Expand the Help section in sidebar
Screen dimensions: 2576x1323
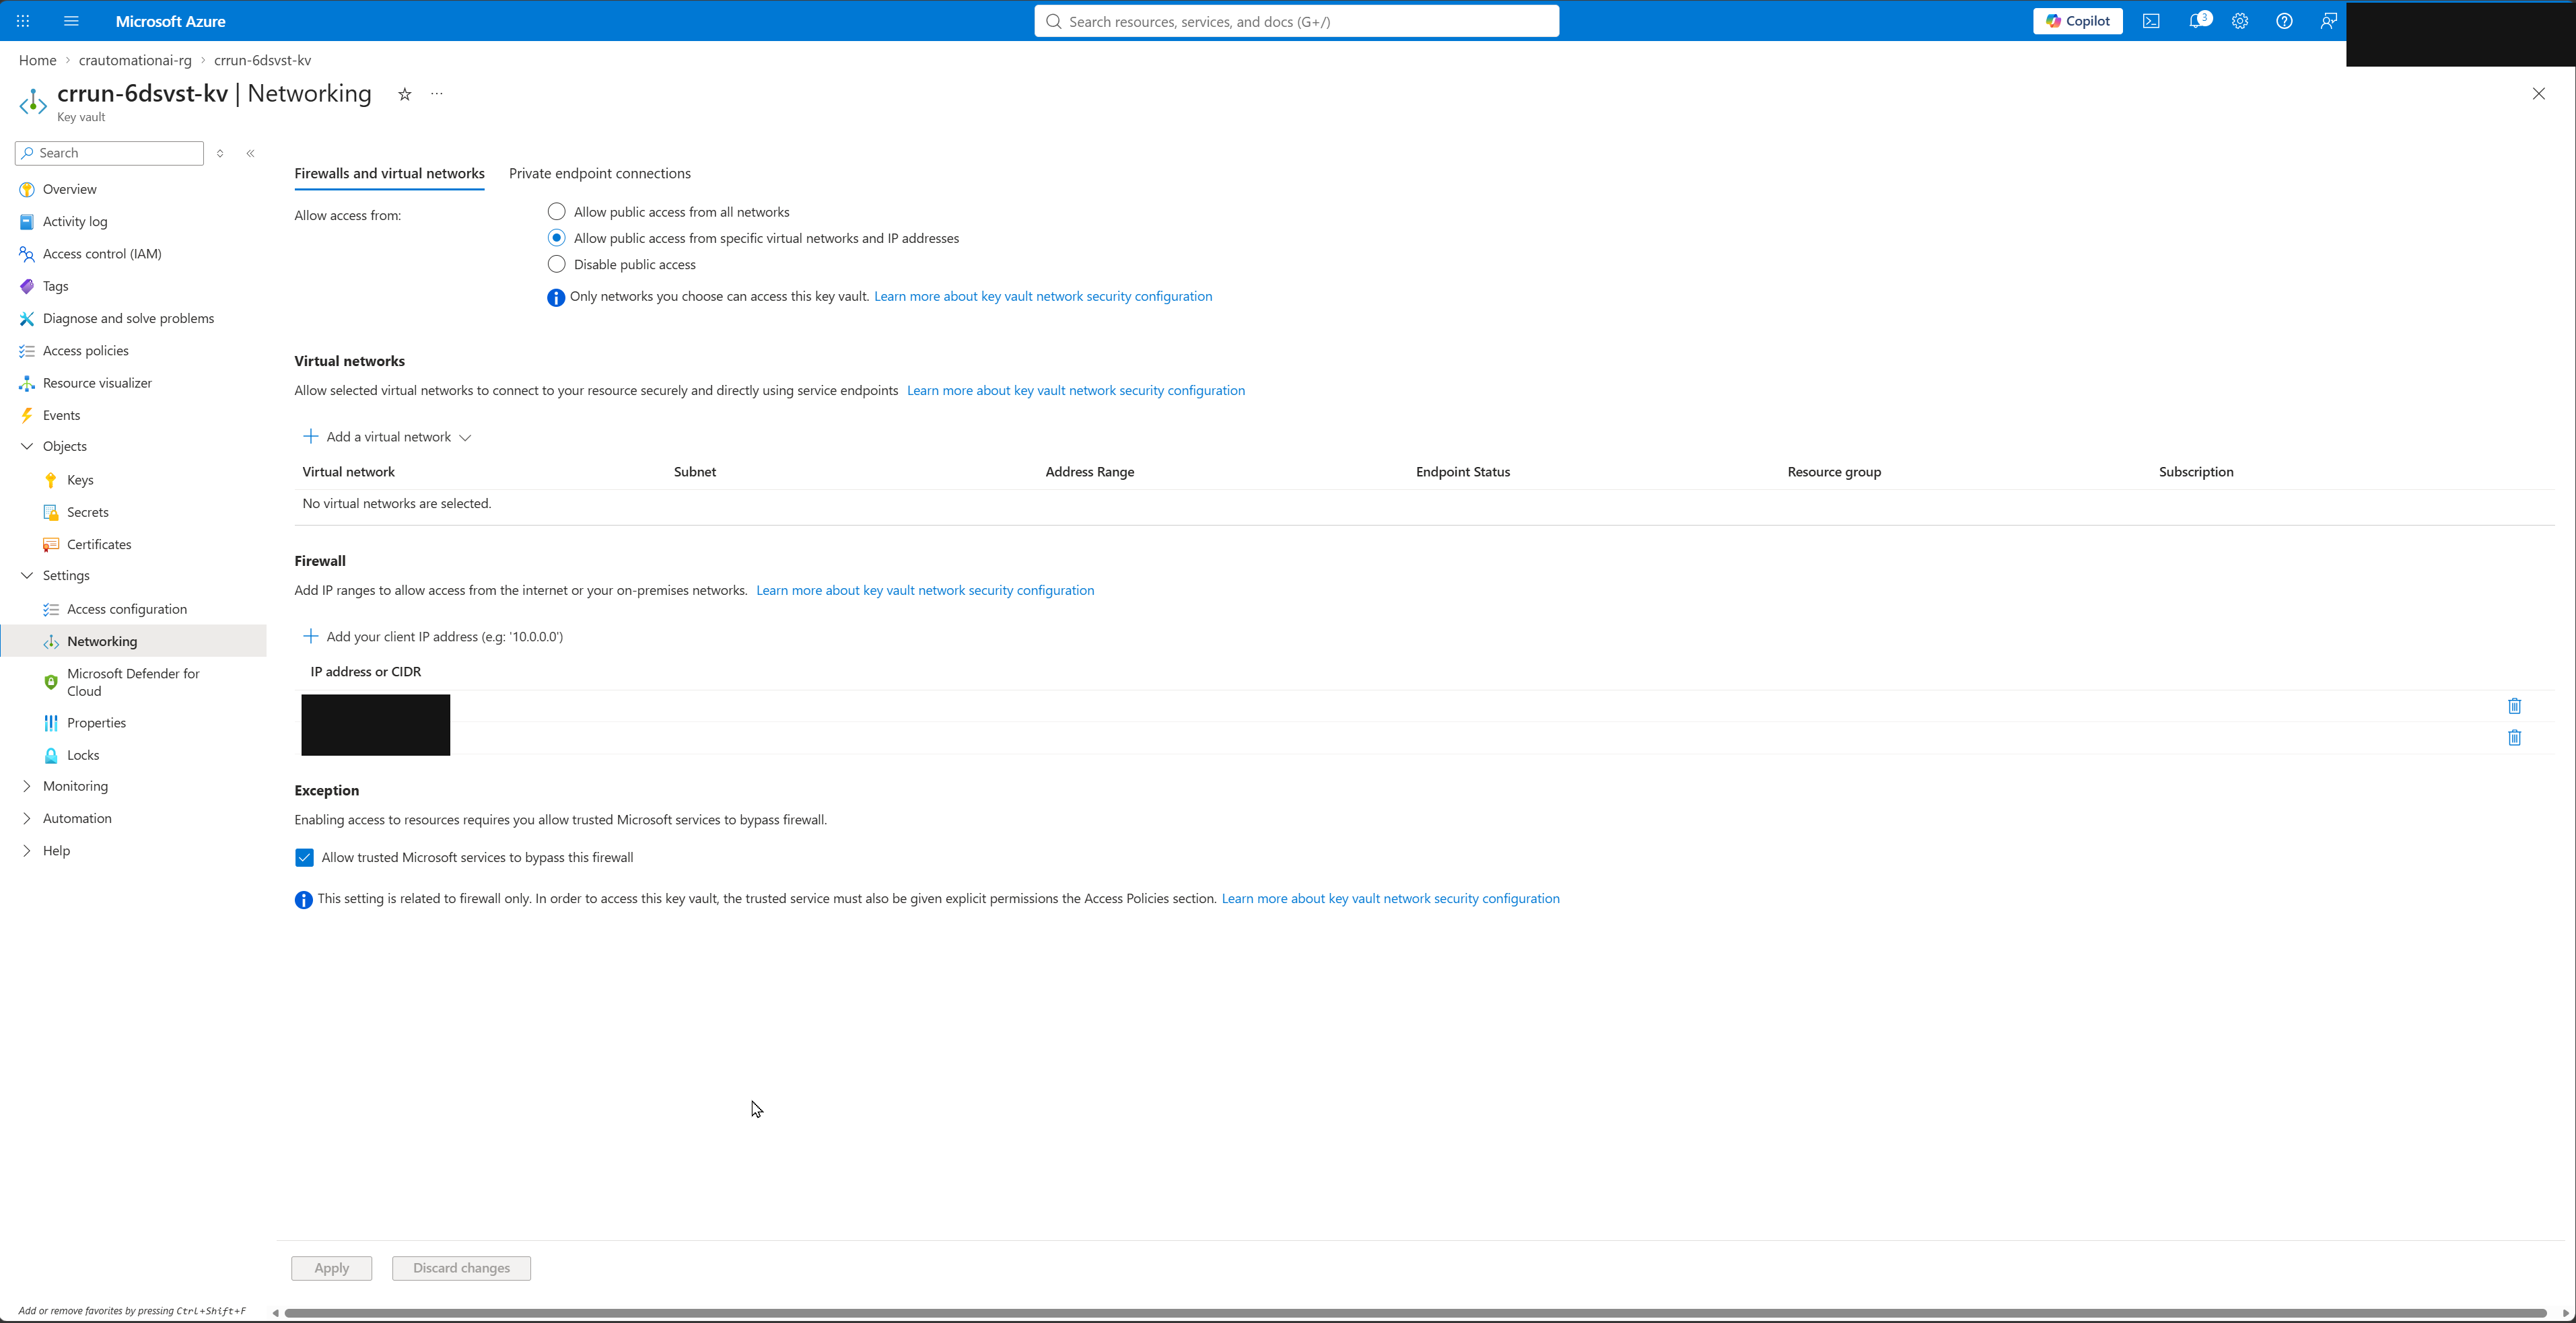point(27,850)
